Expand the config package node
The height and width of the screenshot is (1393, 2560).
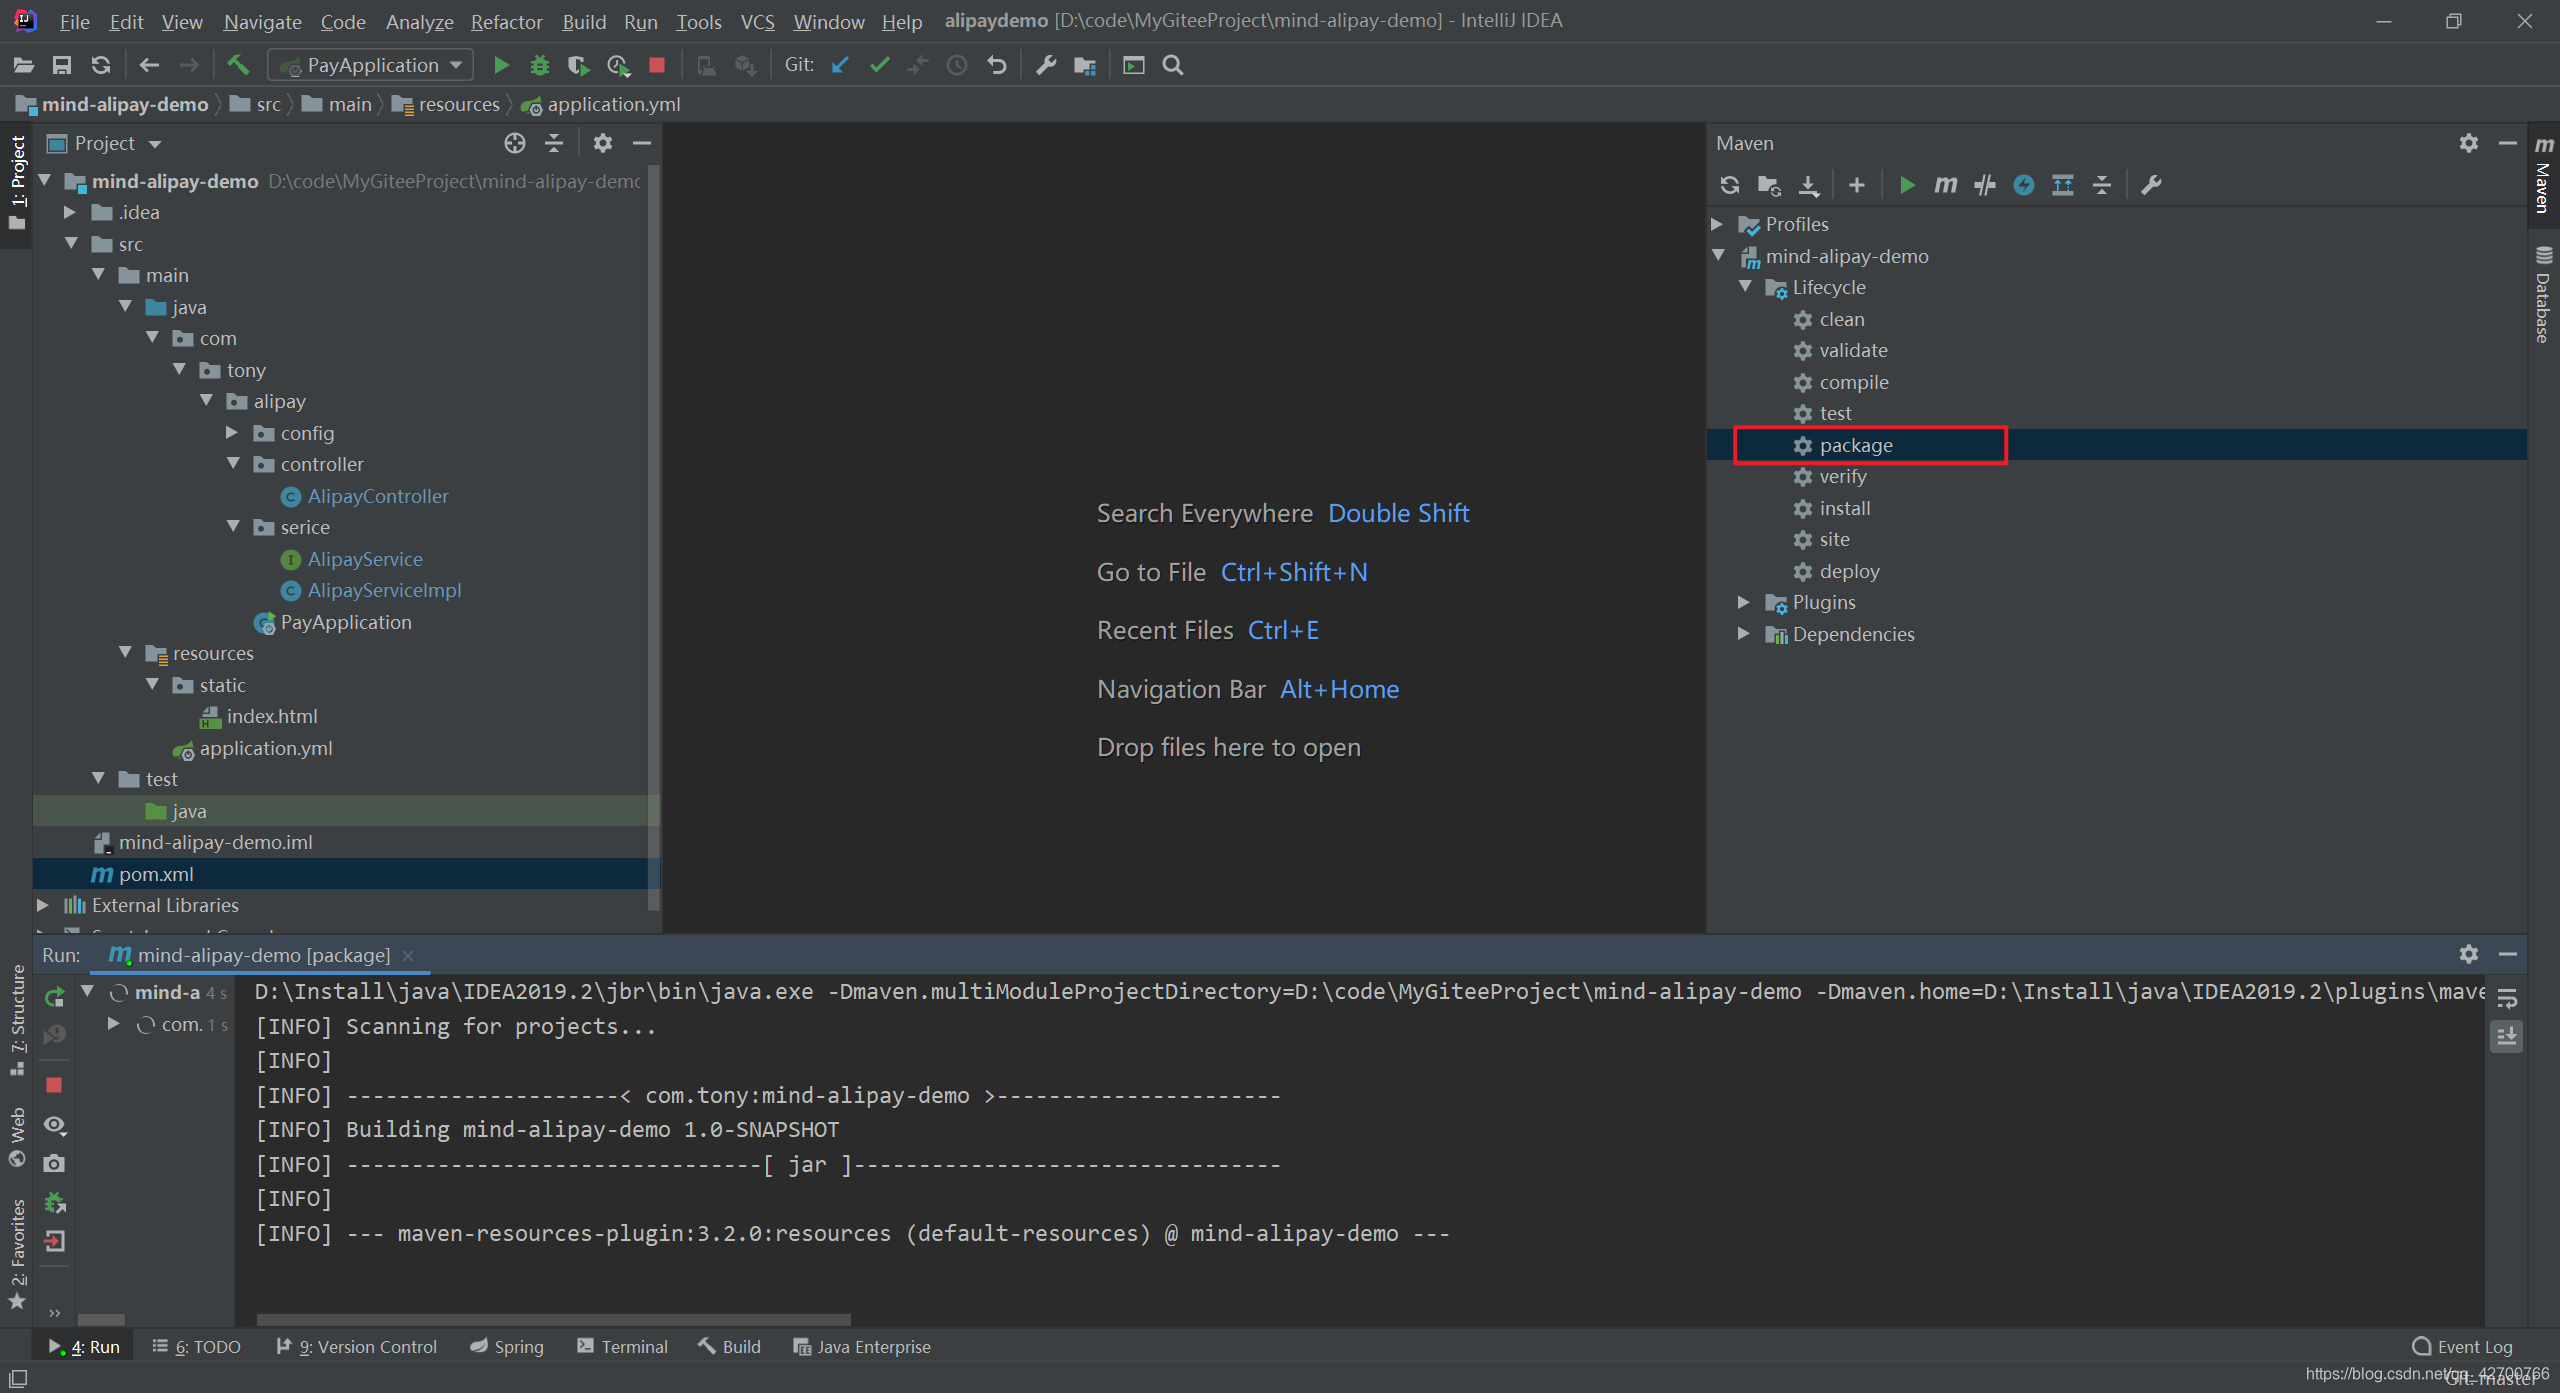[232, 432]
